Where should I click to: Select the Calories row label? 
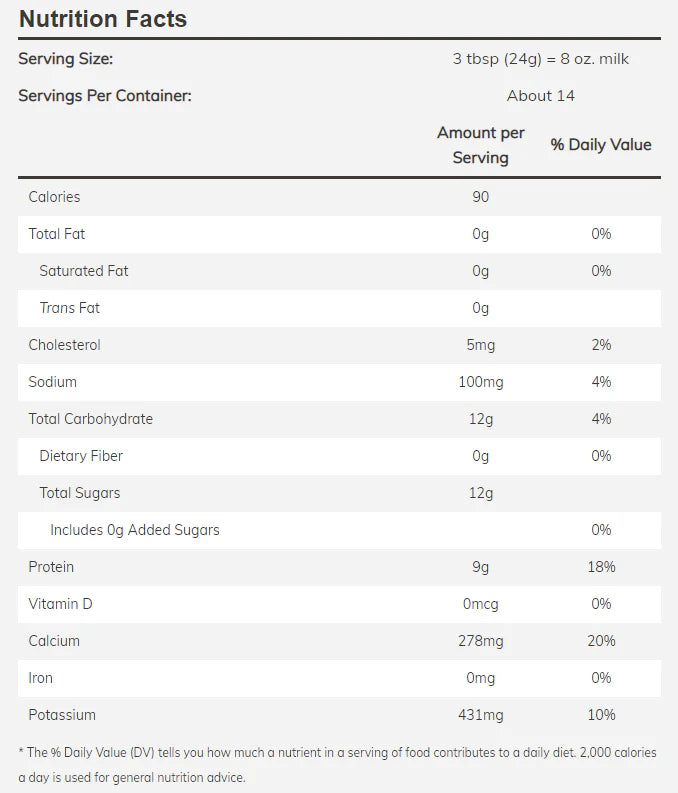(54, 197)
